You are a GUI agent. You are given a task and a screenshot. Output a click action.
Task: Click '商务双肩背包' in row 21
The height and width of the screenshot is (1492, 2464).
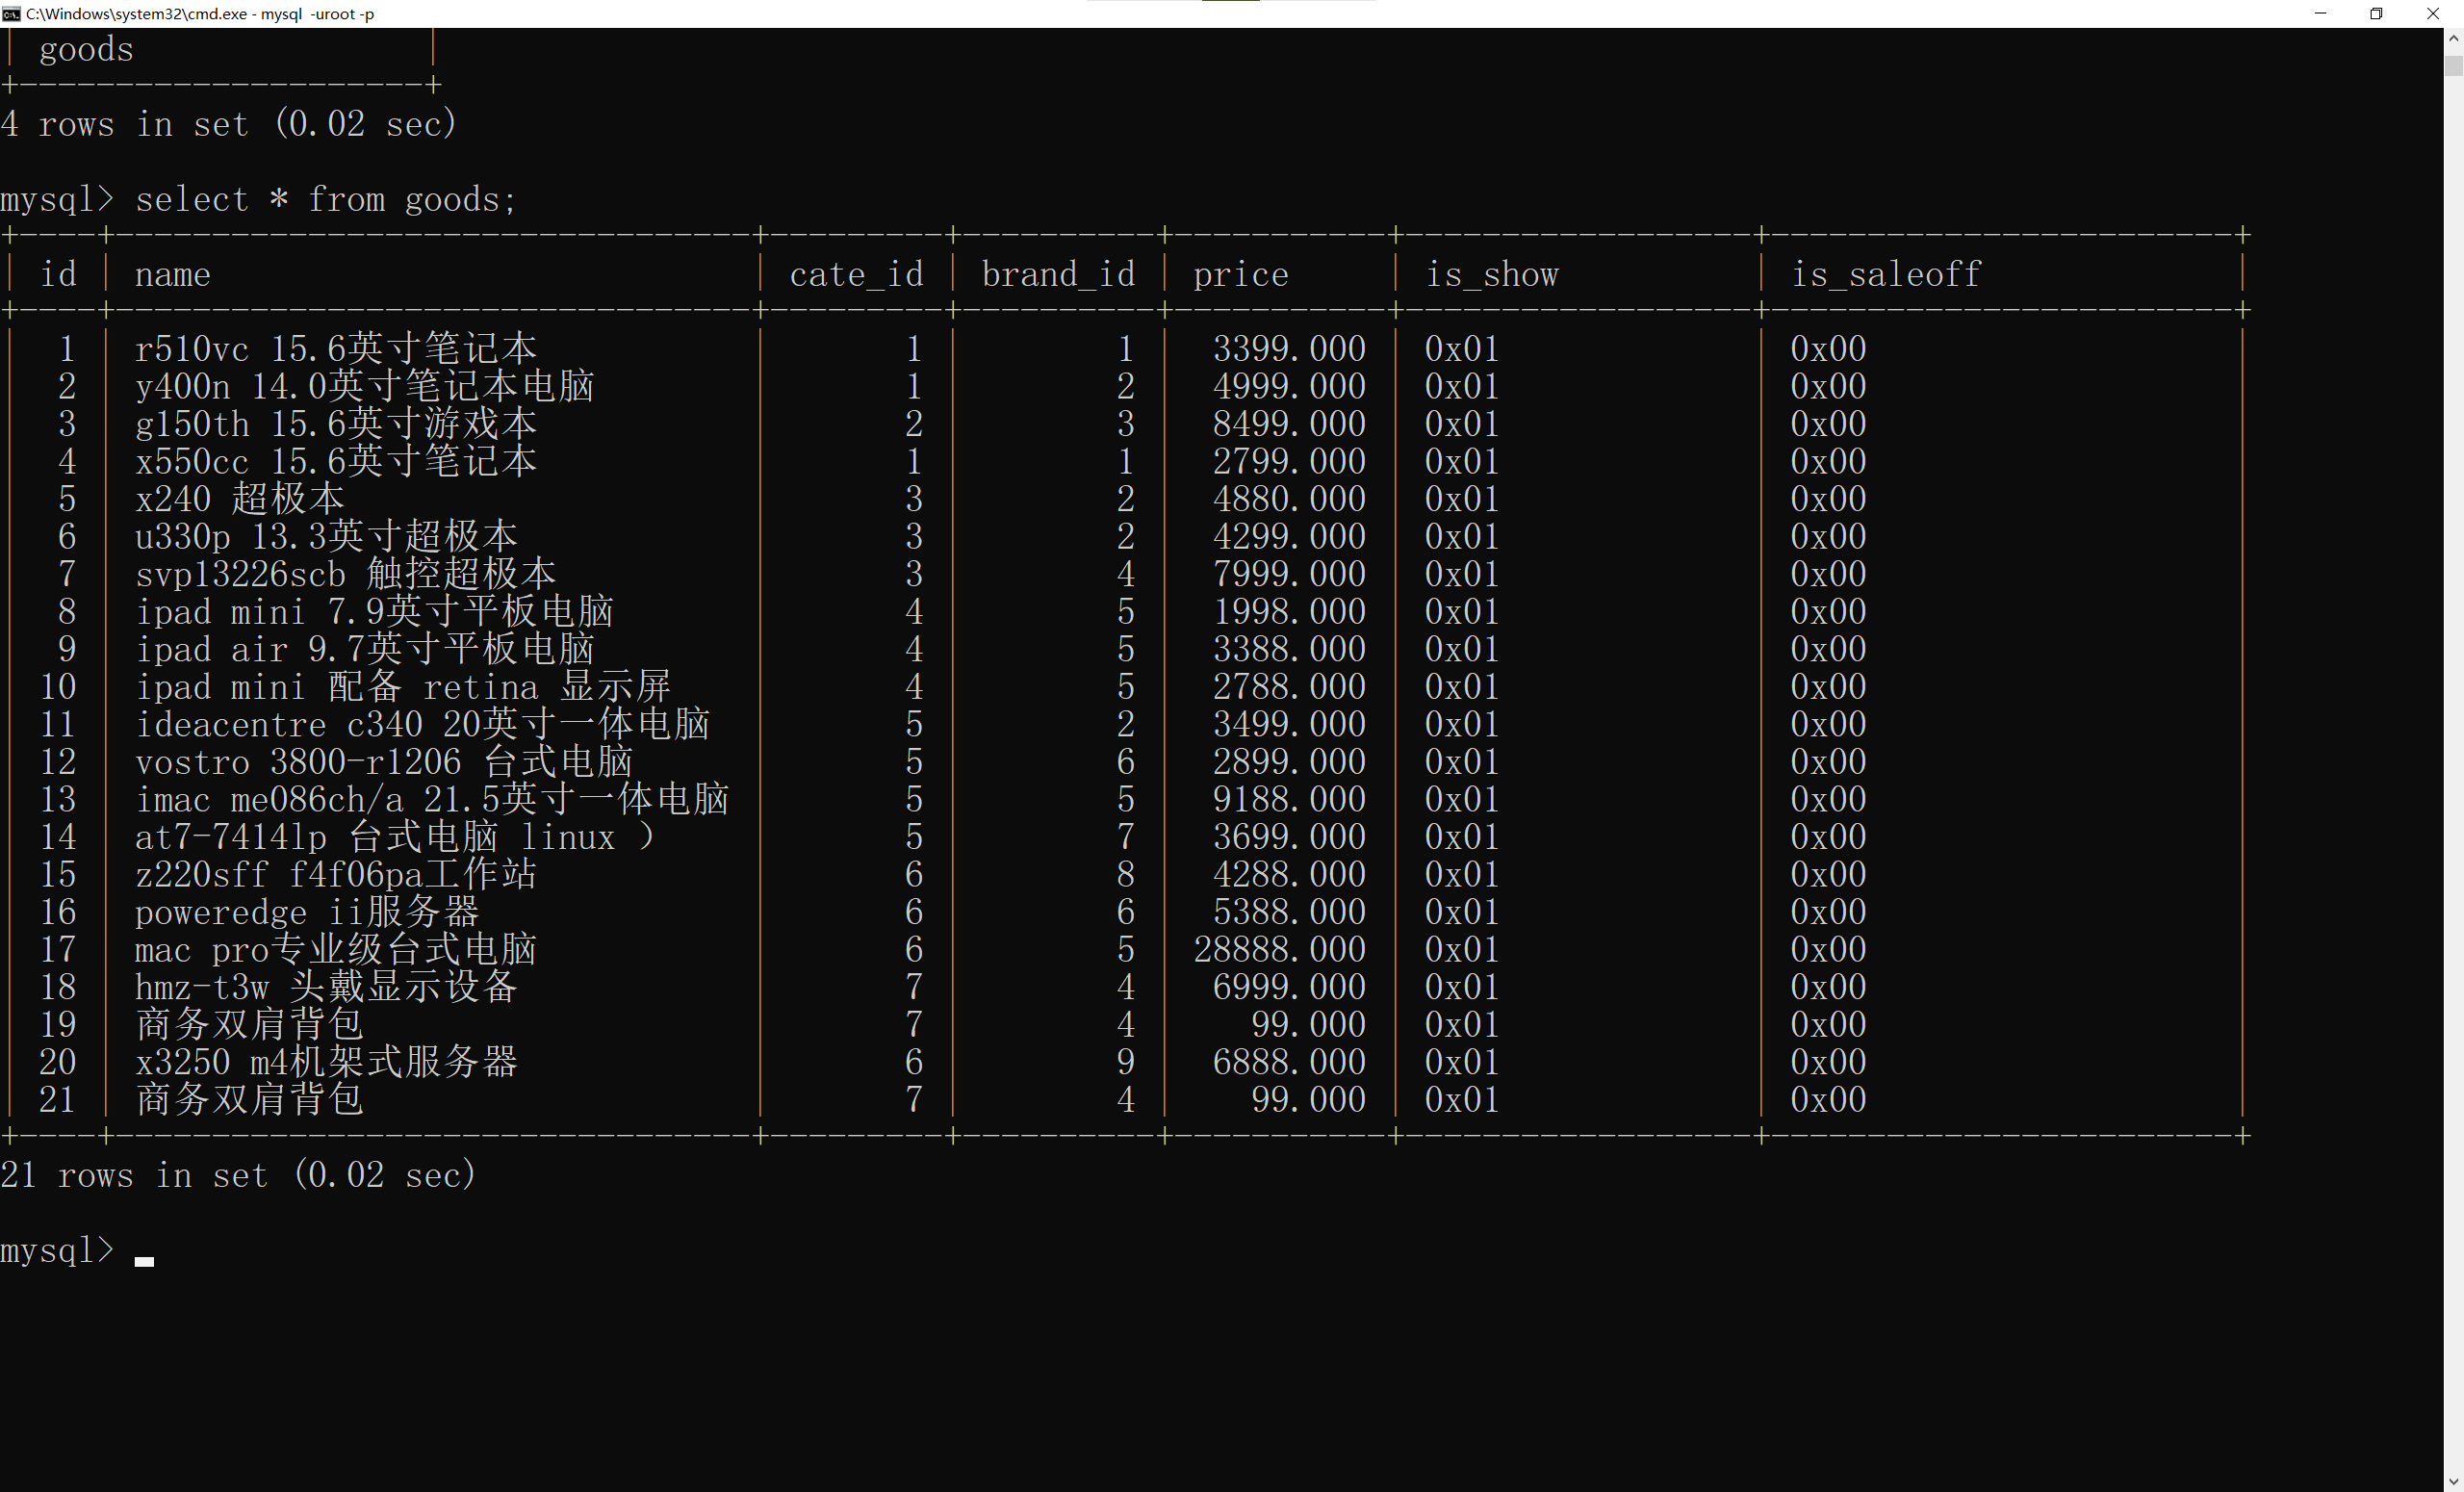(x=249, y=1099)
